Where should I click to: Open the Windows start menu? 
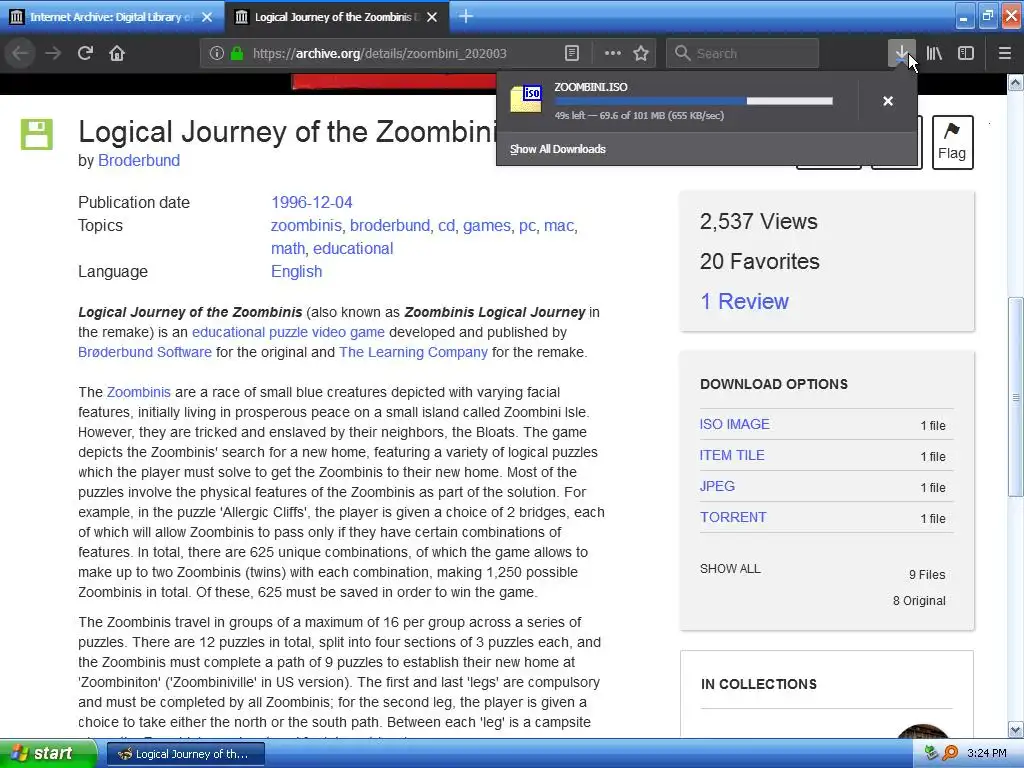[48, 754]
